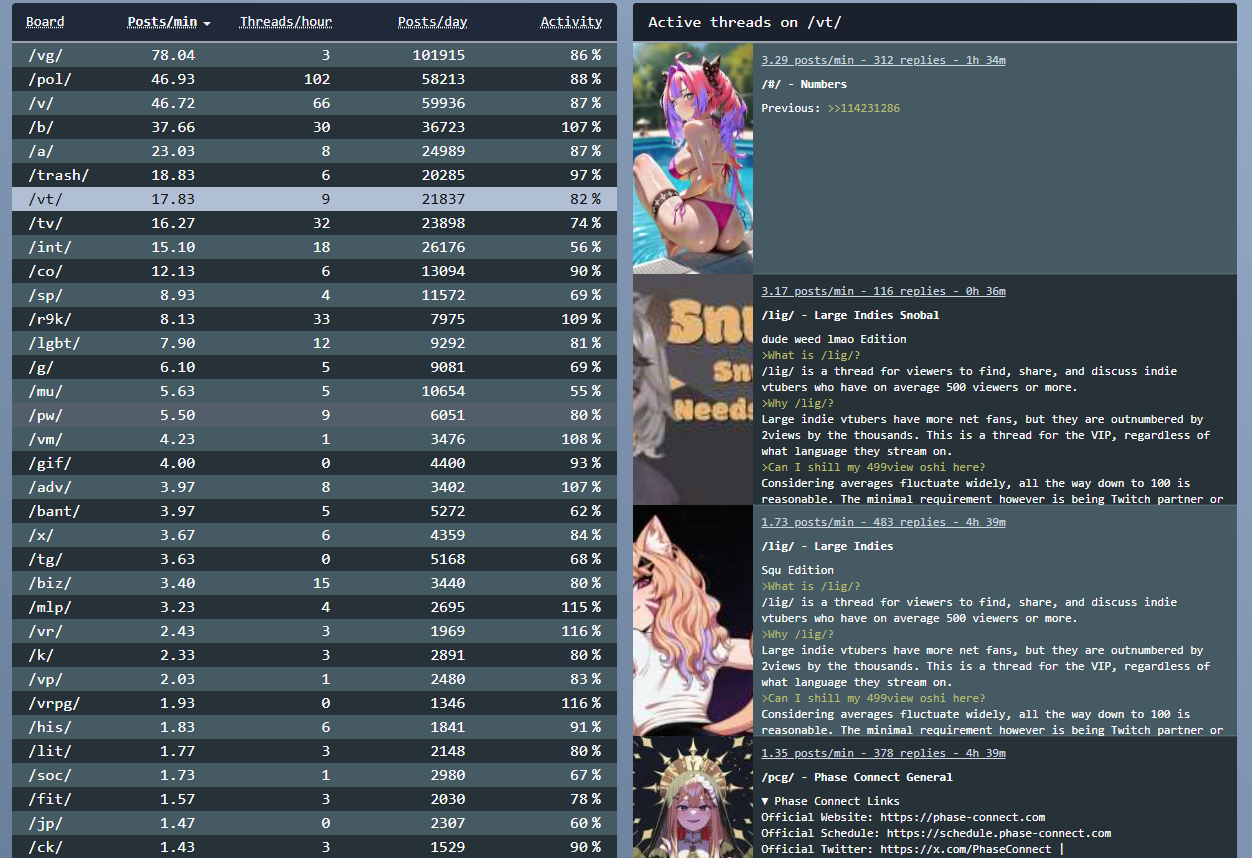This screenshot has height=858, width=1252.
Task: Select the /b/ board row
Action: (314, 127)
